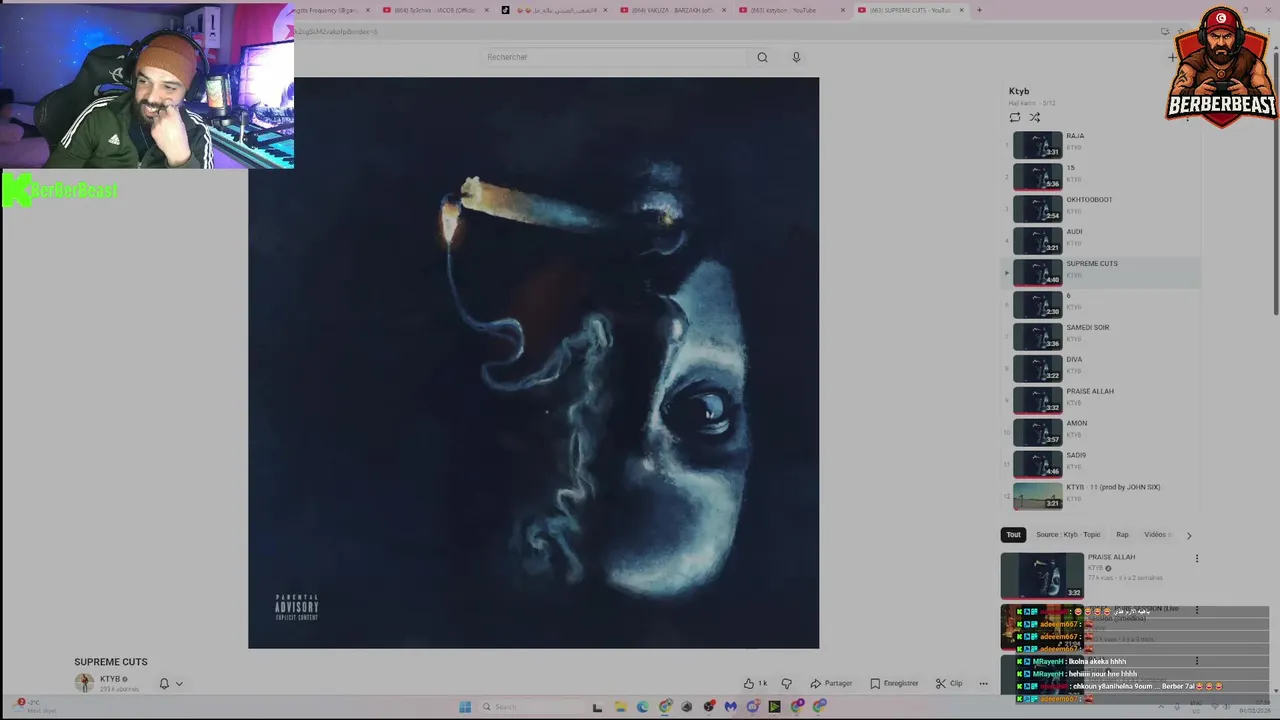This screenshot has width=1280, height=720.
Task: Open the KTYB channel name link
Action: 110,679
